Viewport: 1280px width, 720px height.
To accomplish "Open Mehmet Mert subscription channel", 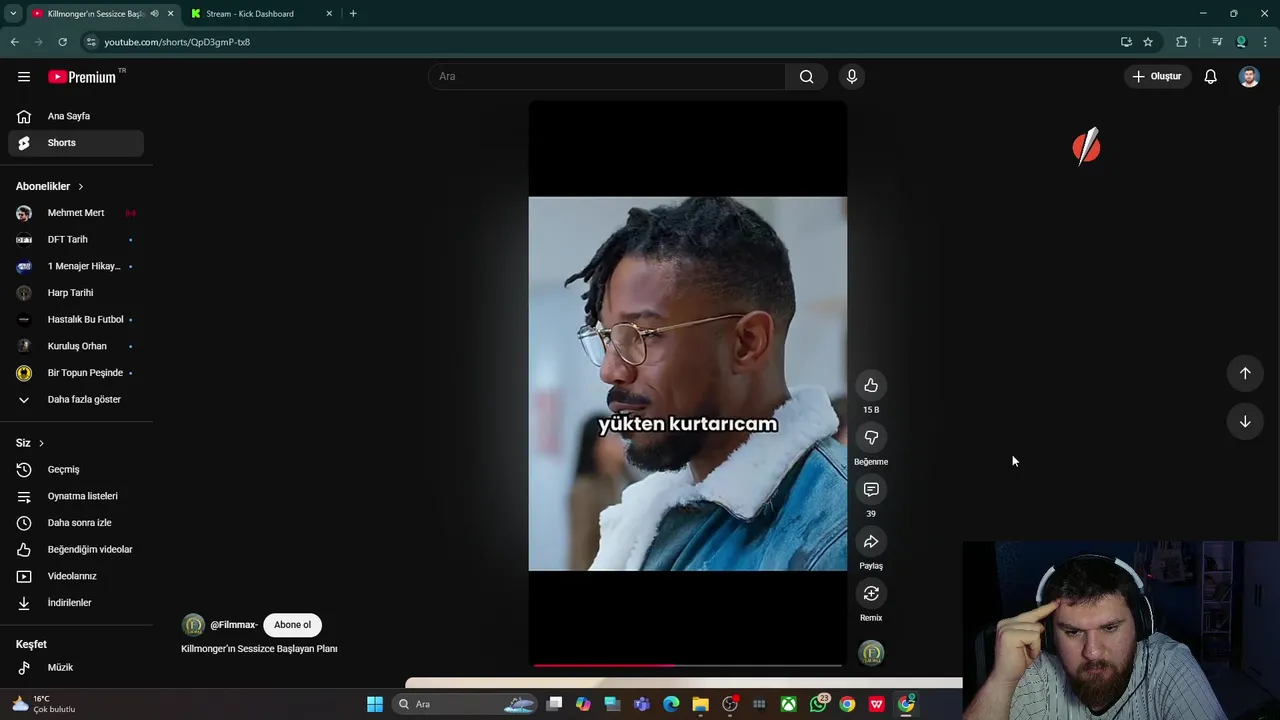I will [76, 213].
